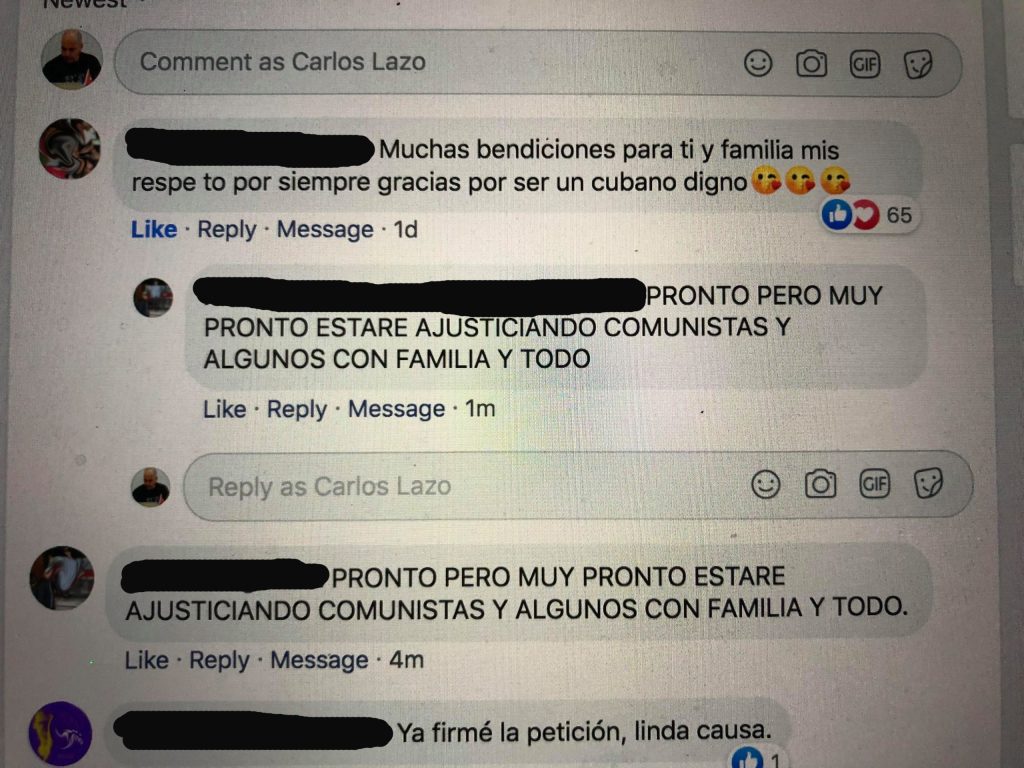This screenshot has height=768, width=1024.
Task: Click in the Reply as Carlos Lazo field
Action: pyautogui.click(x=578, y=486)
